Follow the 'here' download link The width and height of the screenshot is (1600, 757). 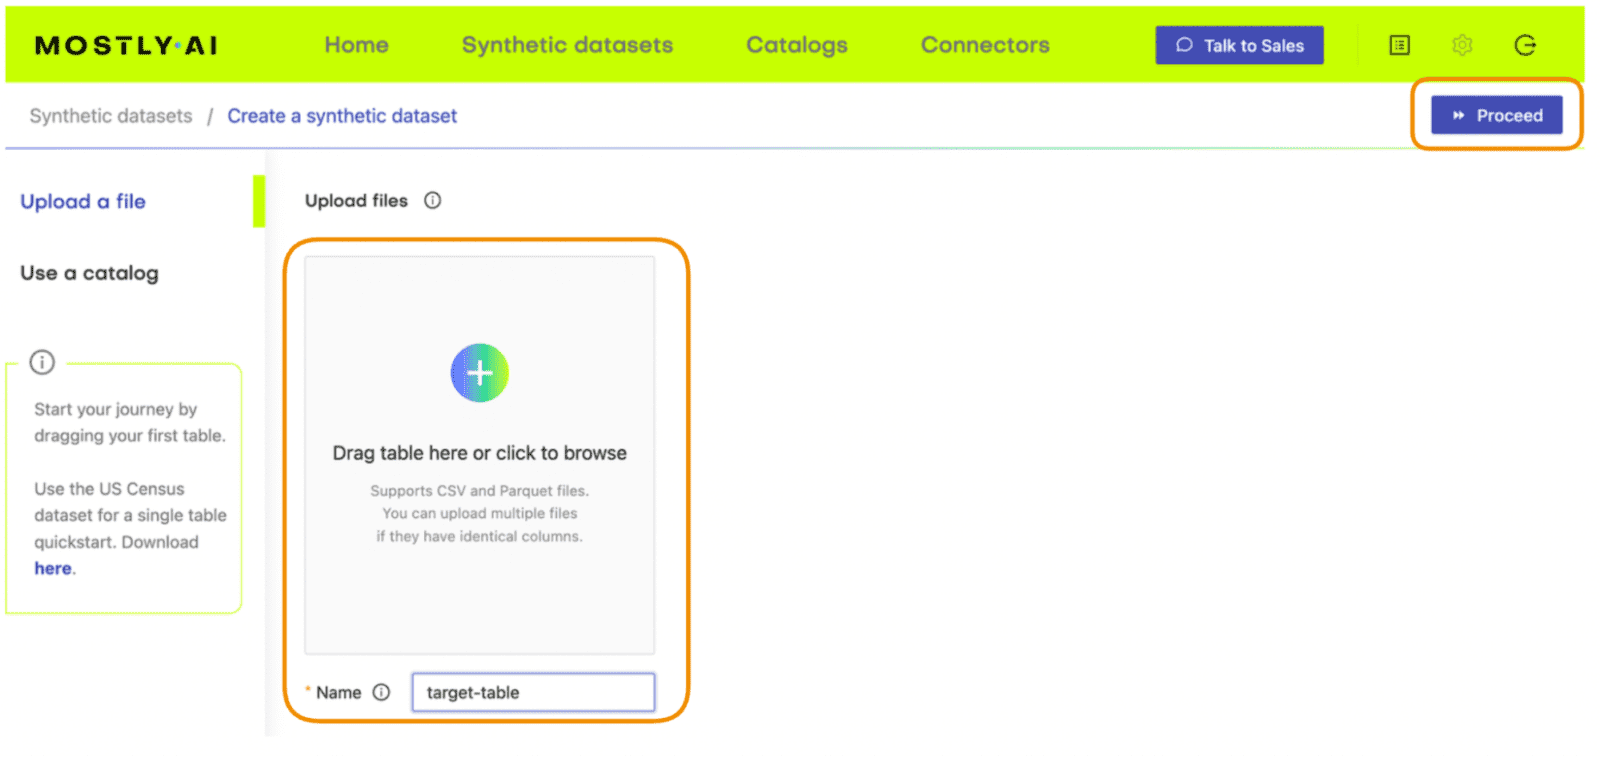pos(53,568)
